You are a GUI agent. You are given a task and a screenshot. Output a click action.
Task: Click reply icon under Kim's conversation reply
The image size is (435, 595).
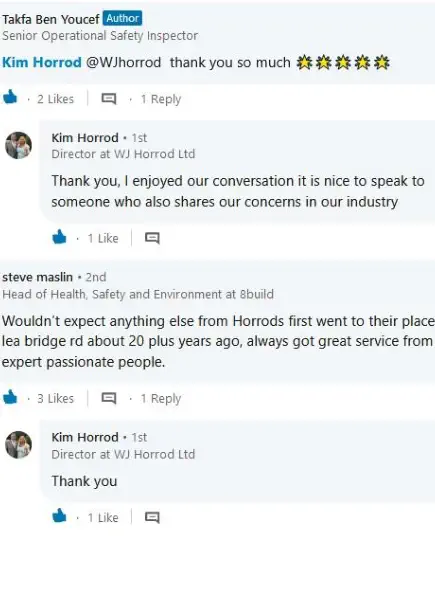[x=152, y=238]
